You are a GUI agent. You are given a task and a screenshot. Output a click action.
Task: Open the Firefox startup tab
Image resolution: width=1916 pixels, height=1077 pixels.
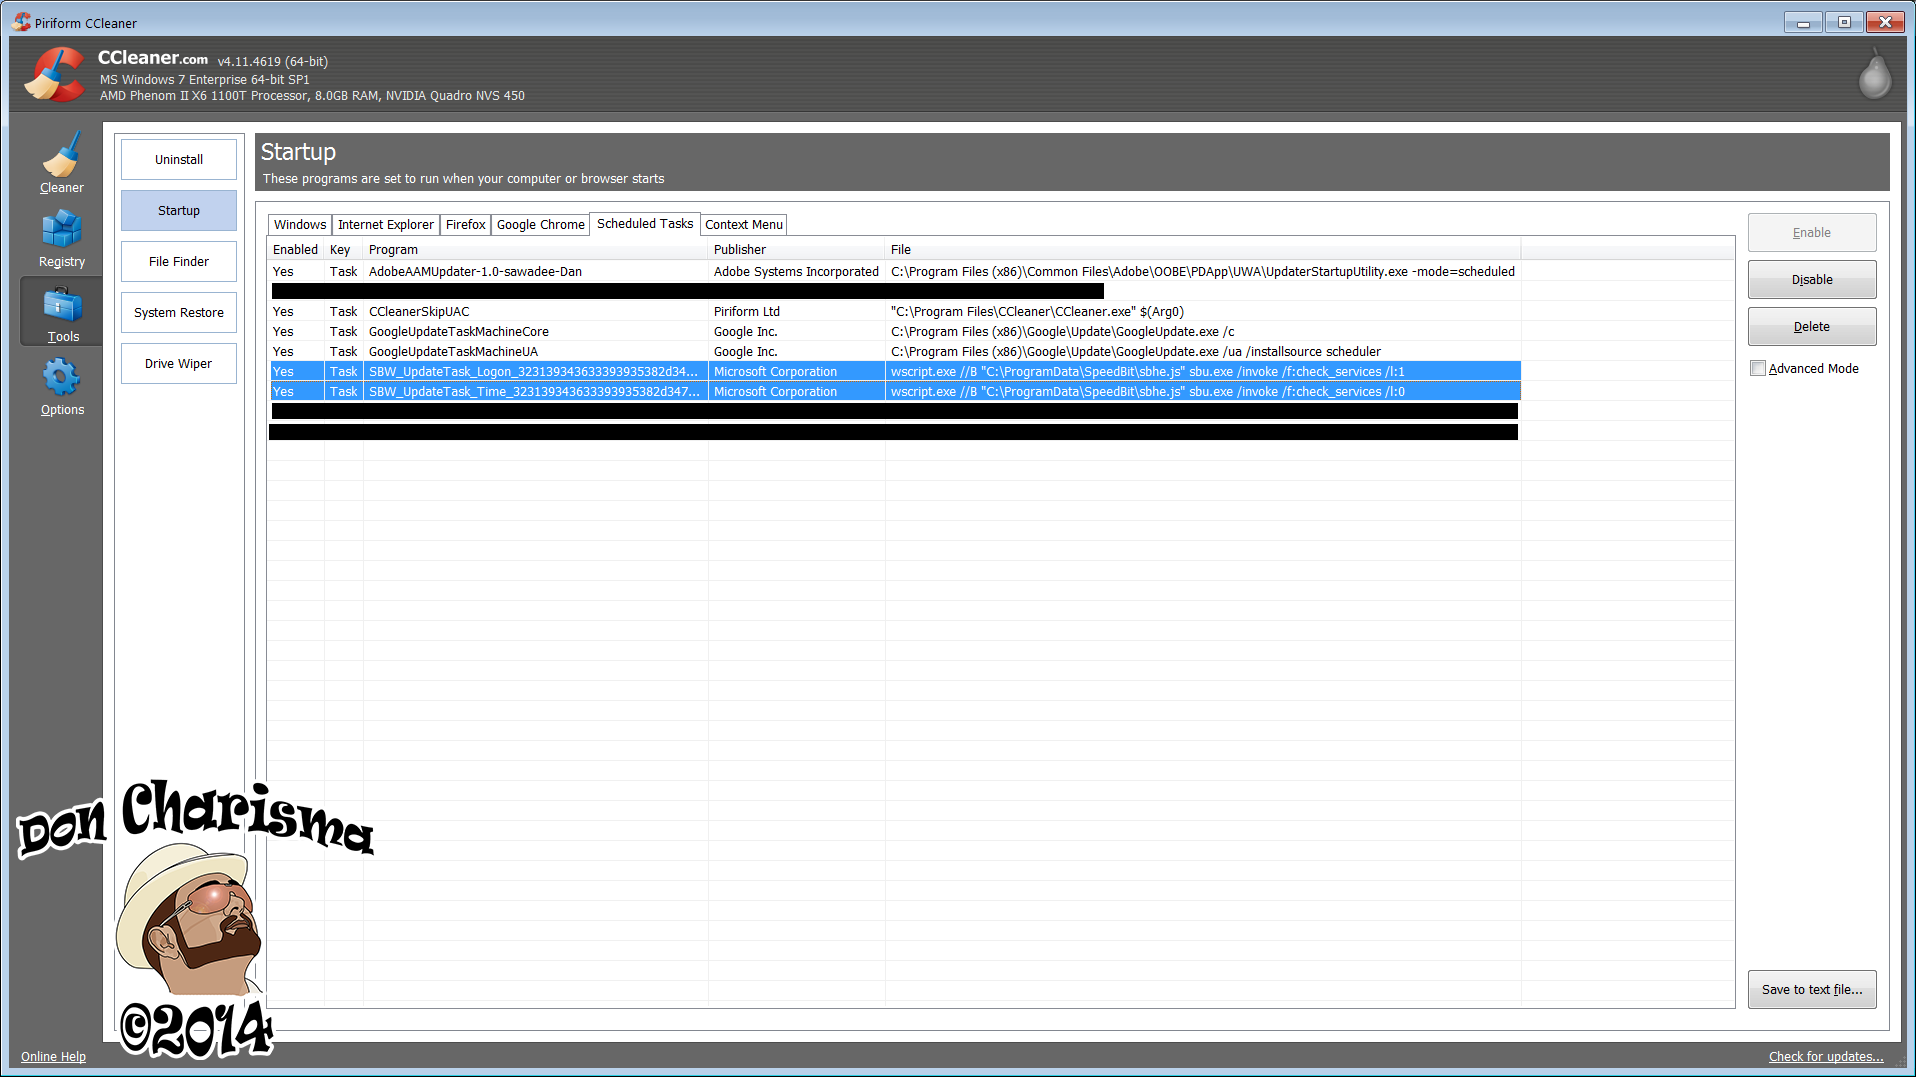tap(465, 225)
